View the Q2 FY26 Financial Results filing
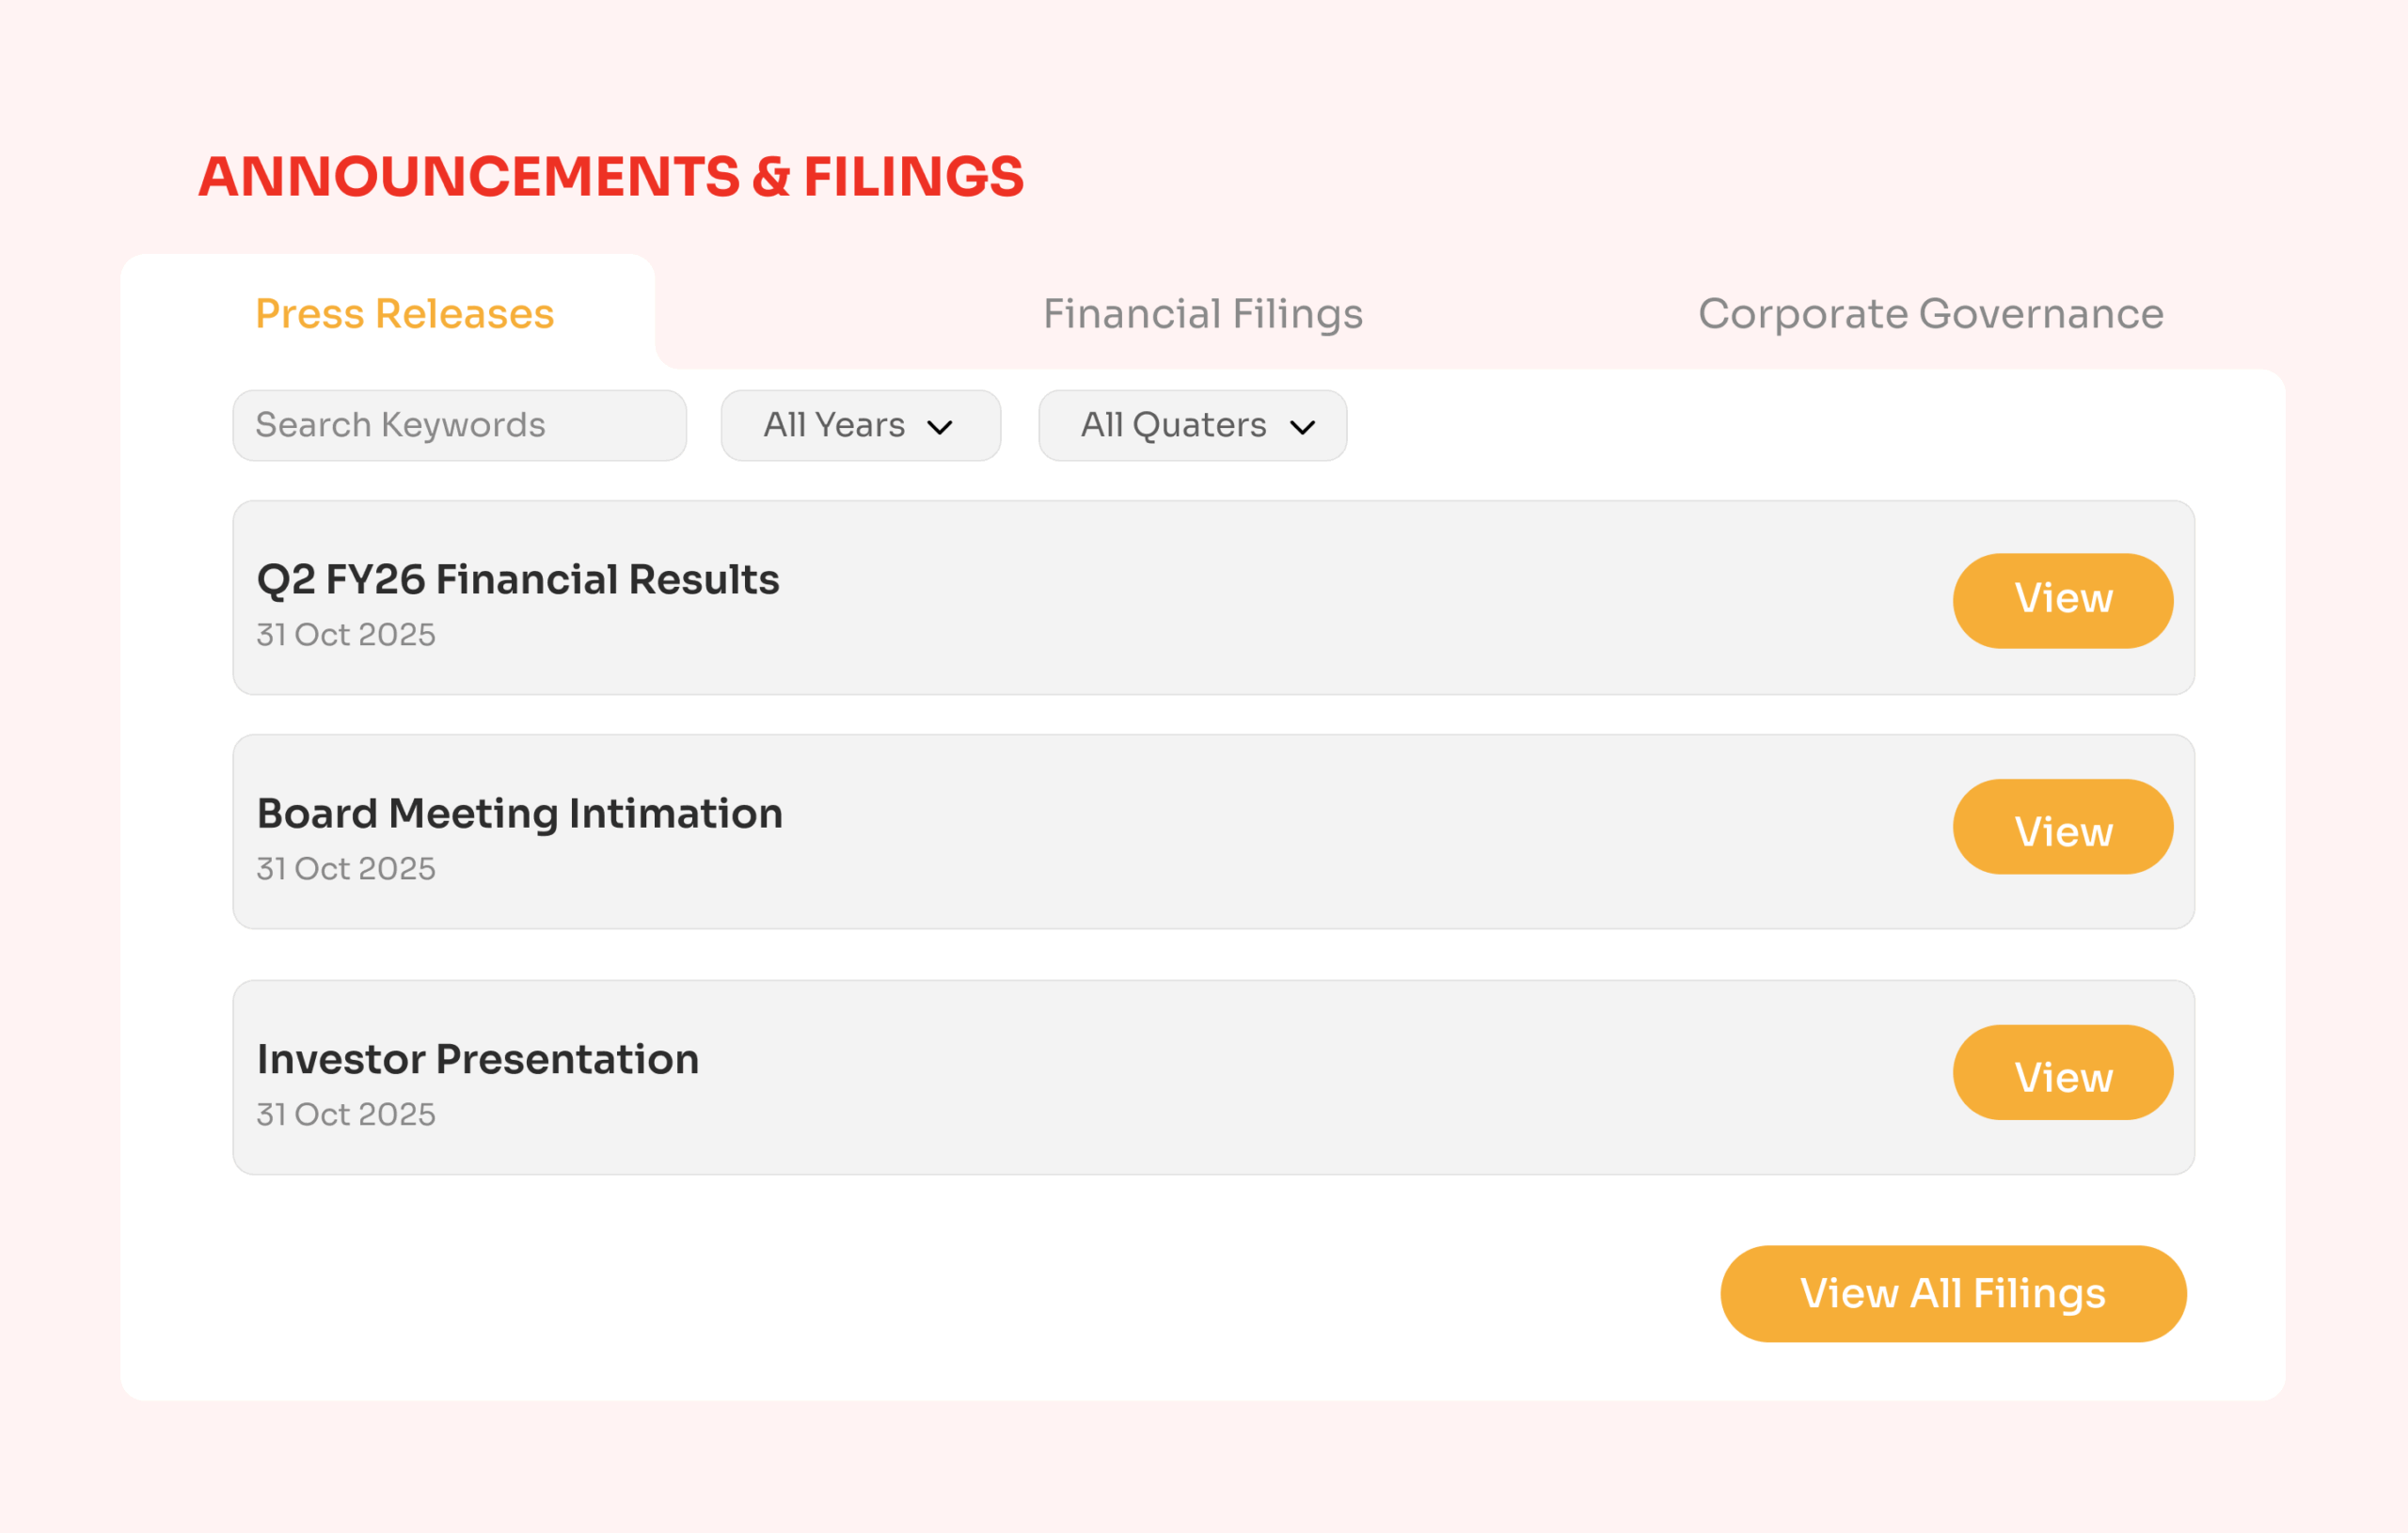 coord(2062,600)
